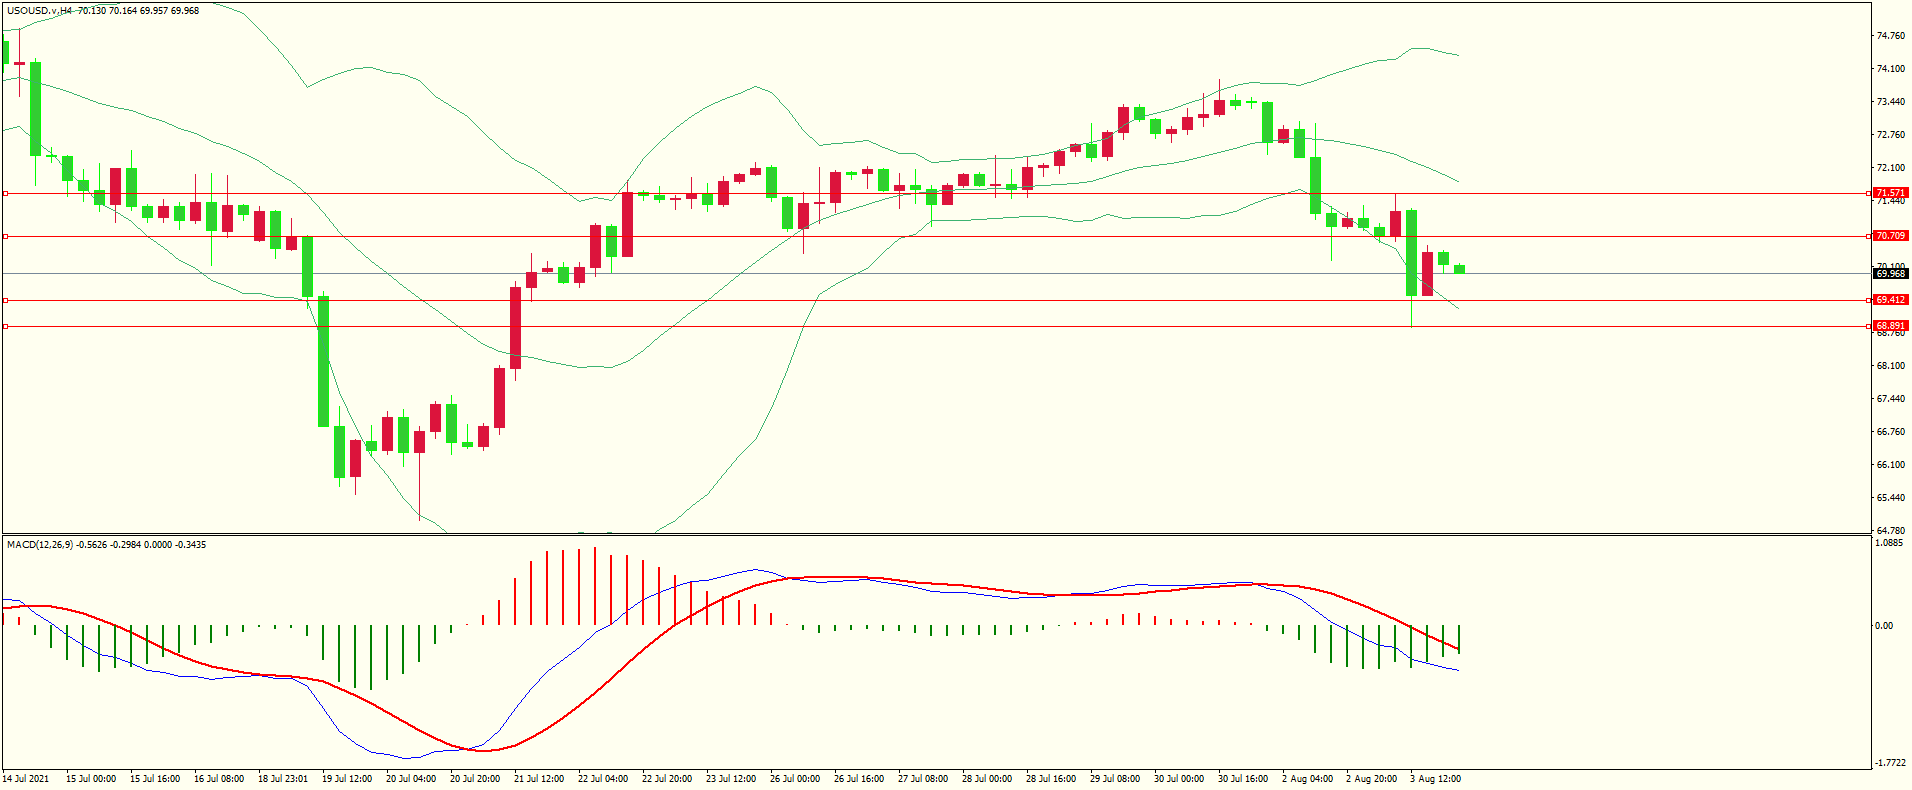The height and width of the screenshot is (790, 1912).
Task: Click left anchor handle of 70.709 line
Action: click(x=6, y=237)
